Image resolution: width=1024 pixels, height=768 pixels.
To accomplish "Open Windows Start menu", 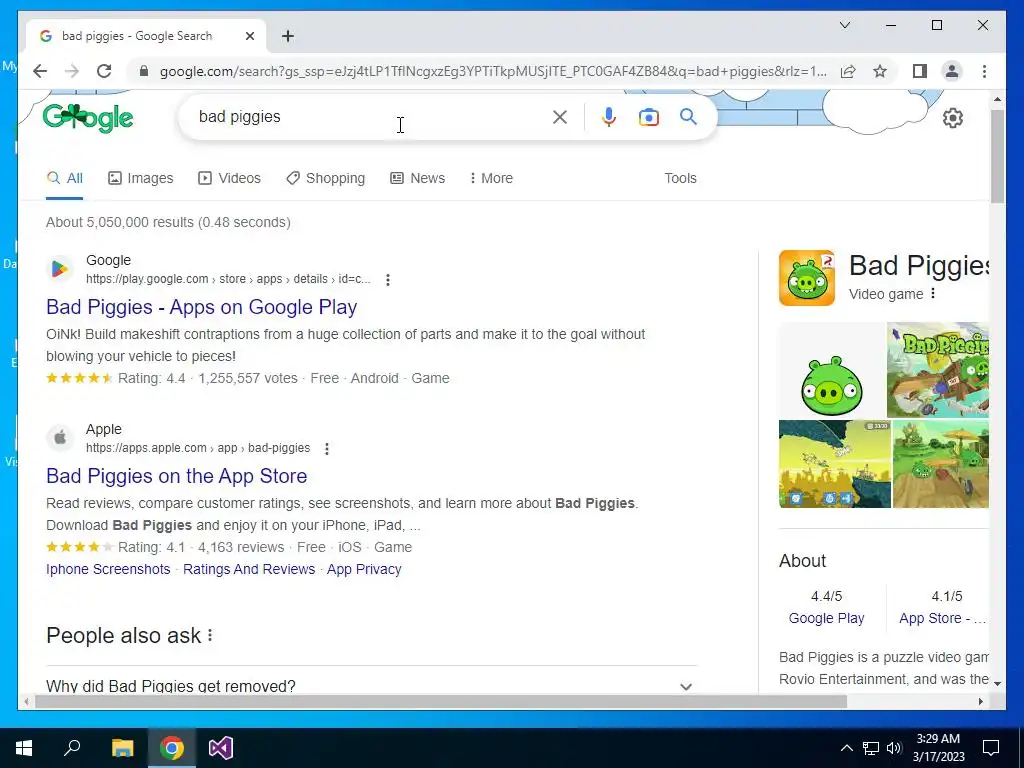I will click(x=24, y=748).
